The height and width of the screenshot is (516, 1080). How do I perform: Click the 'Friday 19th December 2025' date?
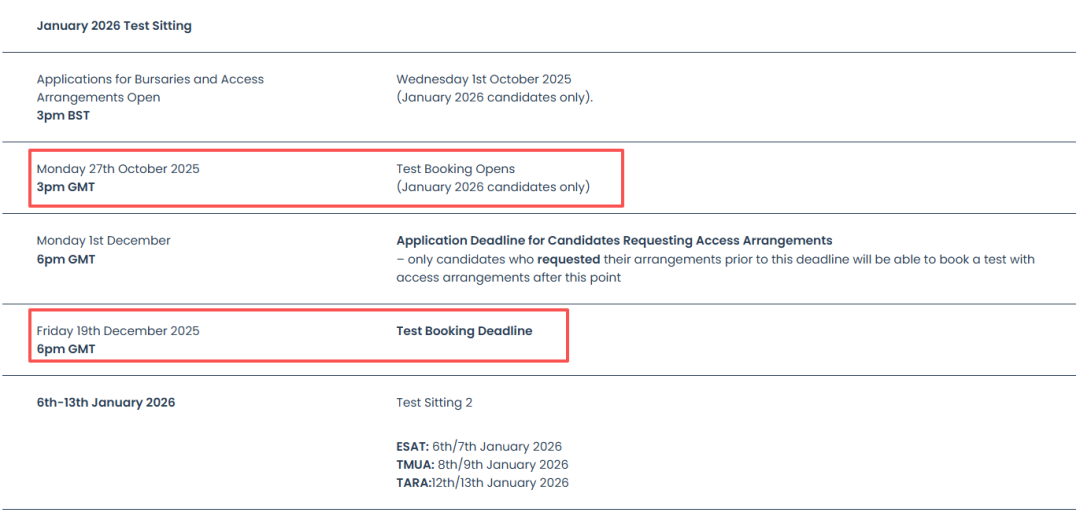(118, 331)
